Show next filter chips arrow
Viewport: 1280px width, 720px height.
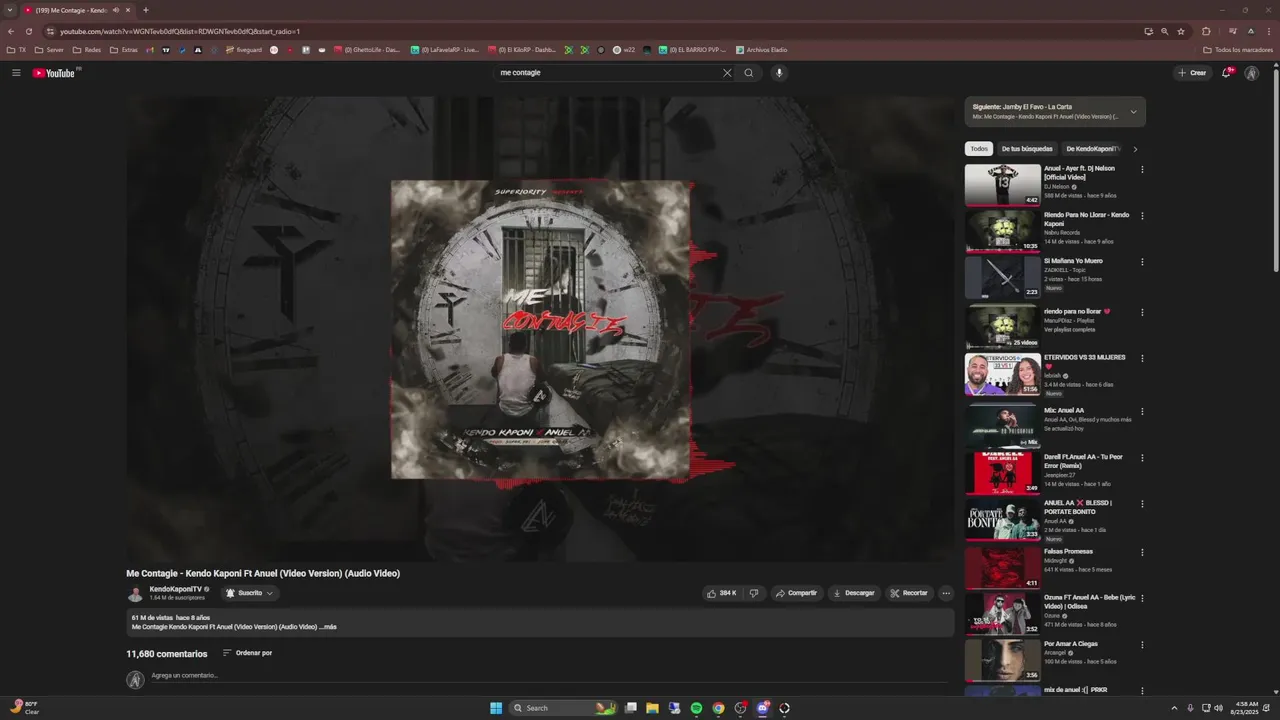(x=1135, y=149)
